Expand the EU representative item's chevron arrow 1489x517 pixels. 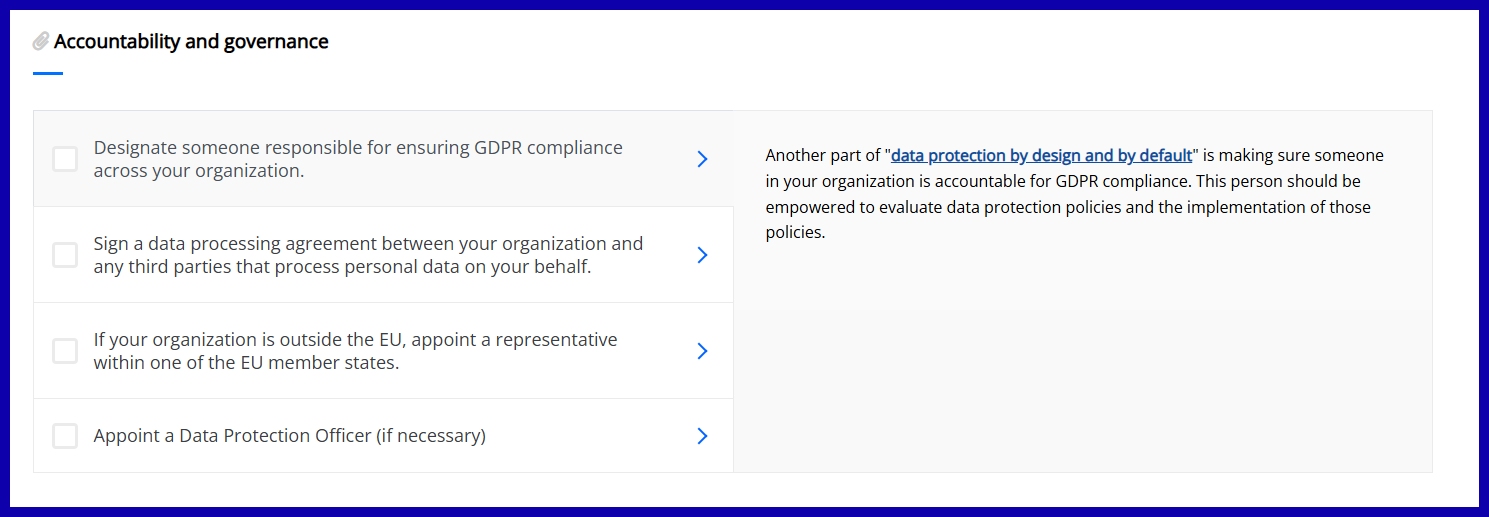tap(702, 351)
